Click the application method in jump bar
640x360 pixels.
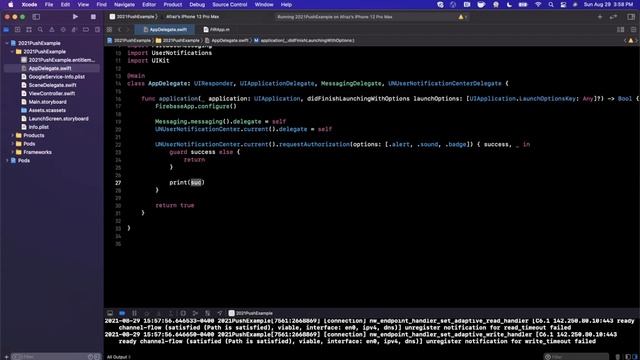coord(304,40)
